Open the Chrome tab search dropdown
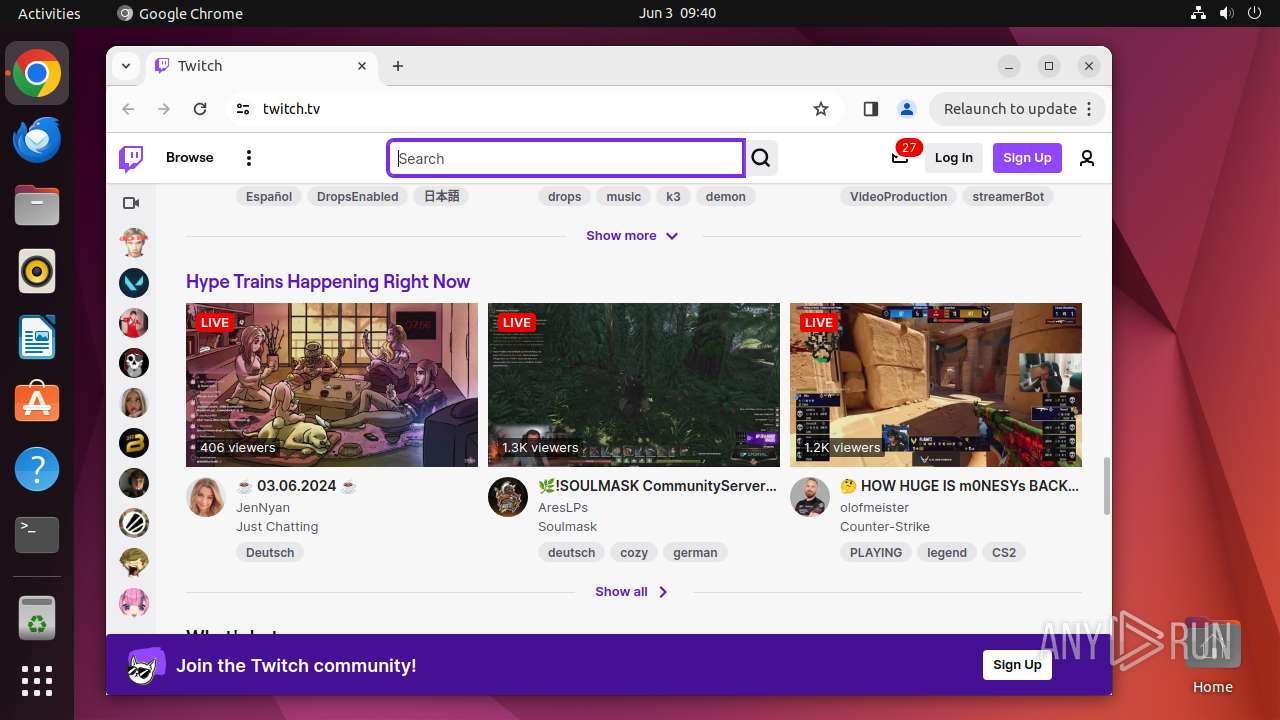Screen dimensions: 1280x720 click(x=126, y=66)
